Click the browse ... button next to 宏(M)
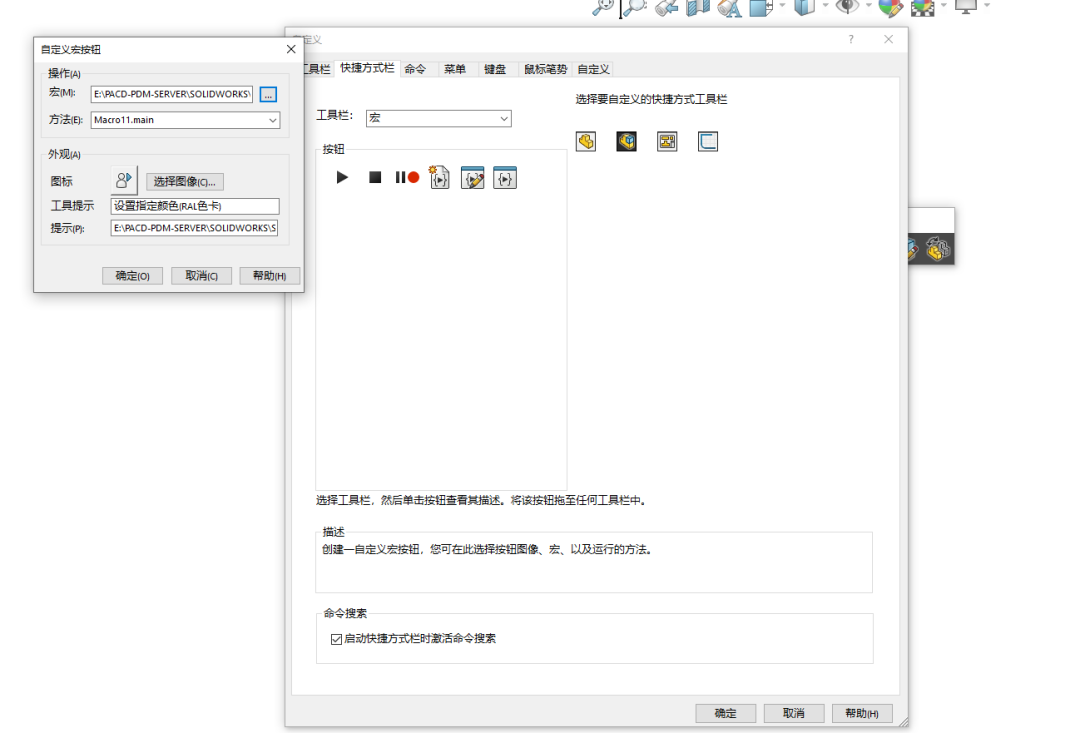Viewport: 1080px width, 733px height. tap(267, 94)
